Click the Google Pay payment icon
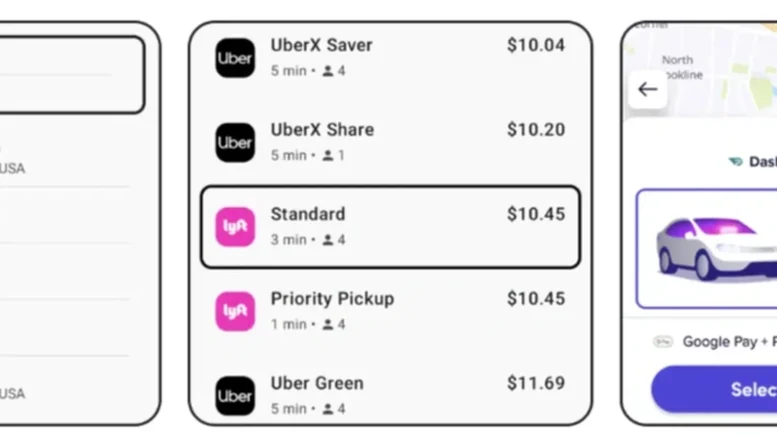Screen dimensions: 777x437 [663, 342]
